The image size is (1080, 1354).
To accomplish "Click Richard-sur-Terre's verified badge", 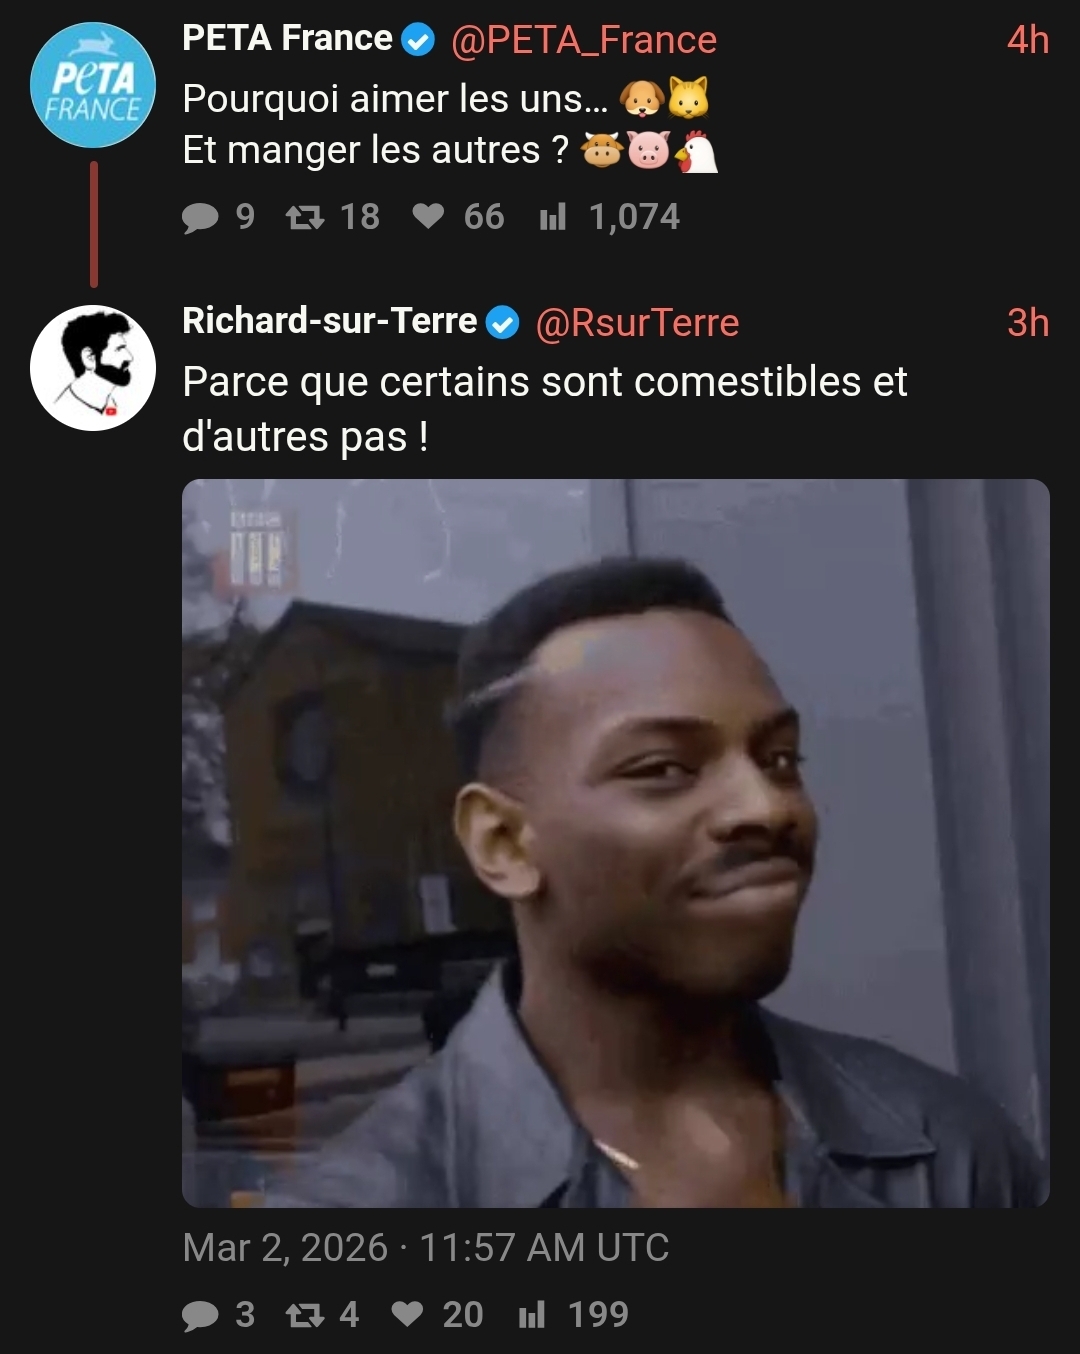I will point(502,323).
